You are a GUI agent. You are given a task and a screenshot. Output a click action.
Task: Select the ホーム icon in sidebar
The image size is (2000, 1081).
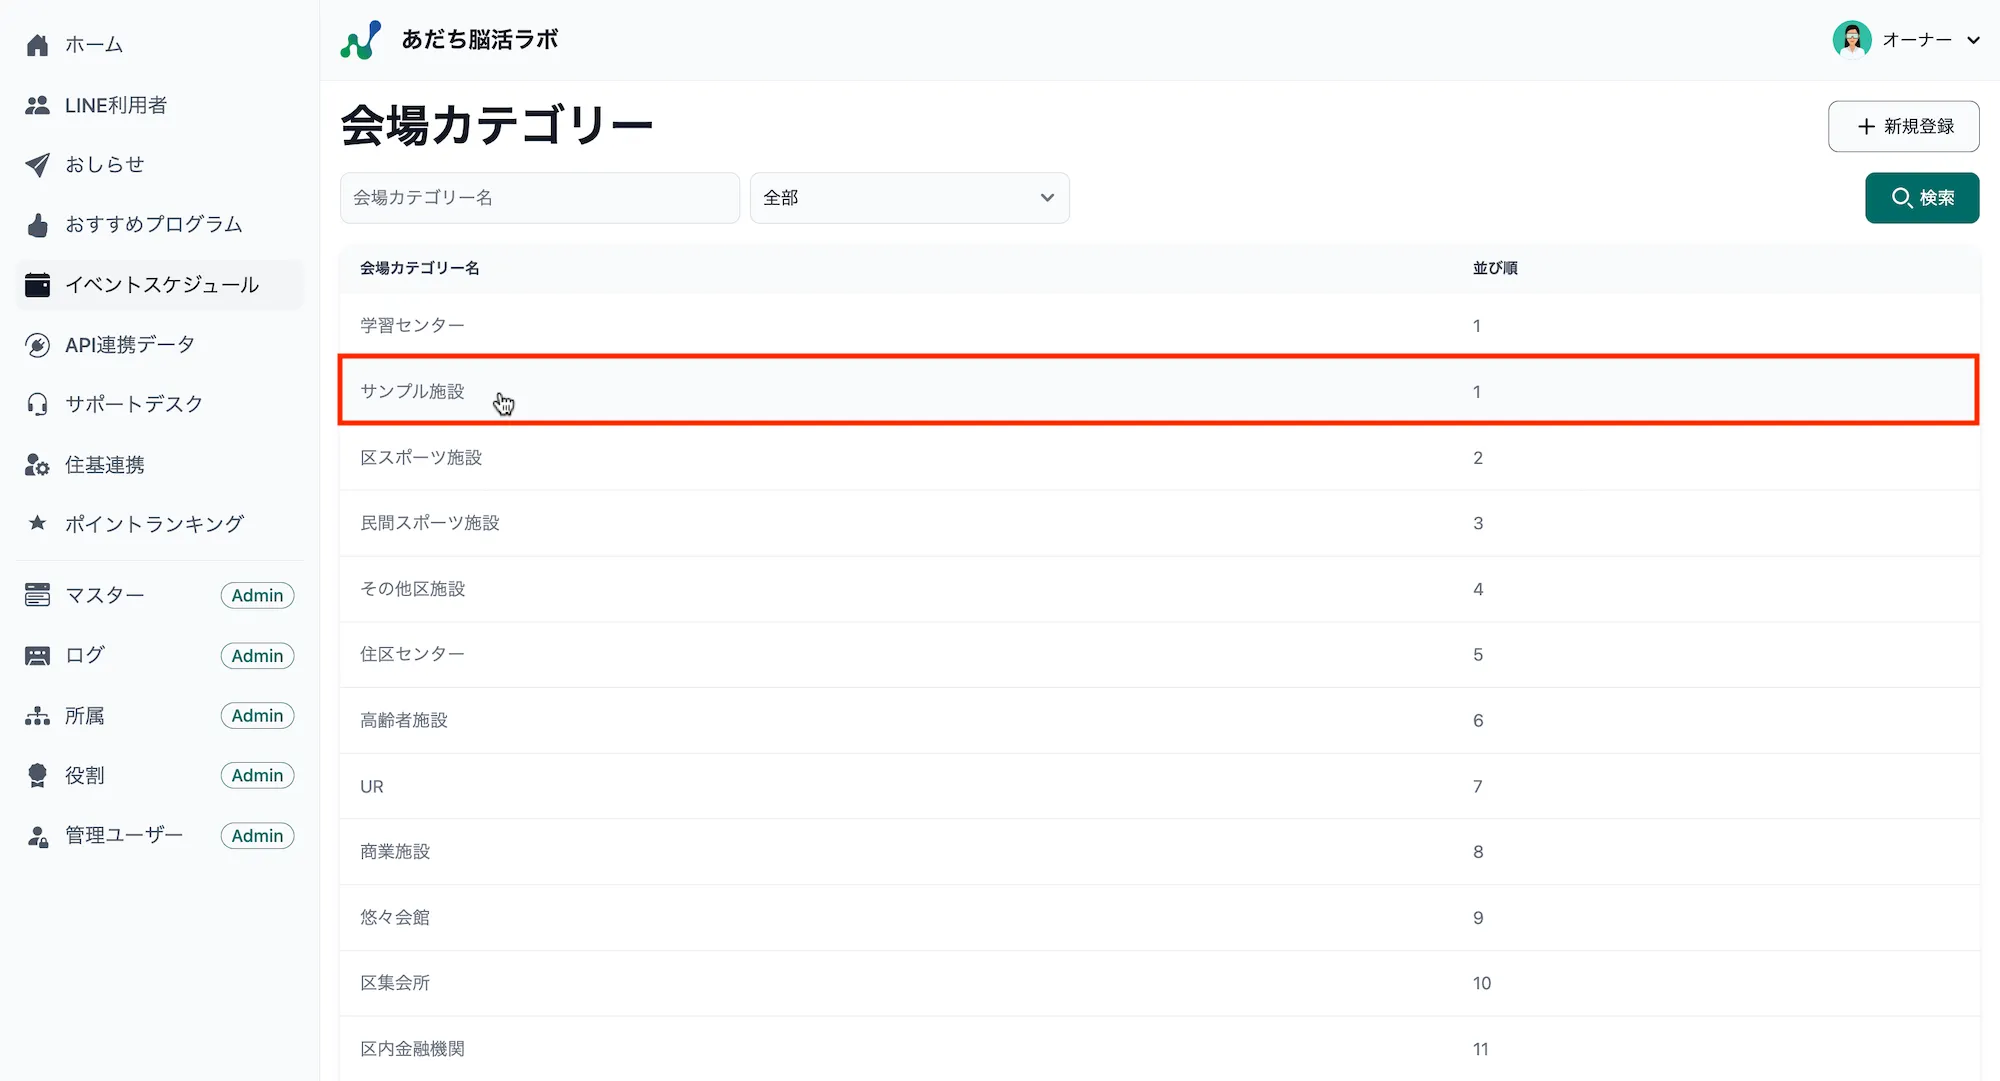(x=37, y=44)
